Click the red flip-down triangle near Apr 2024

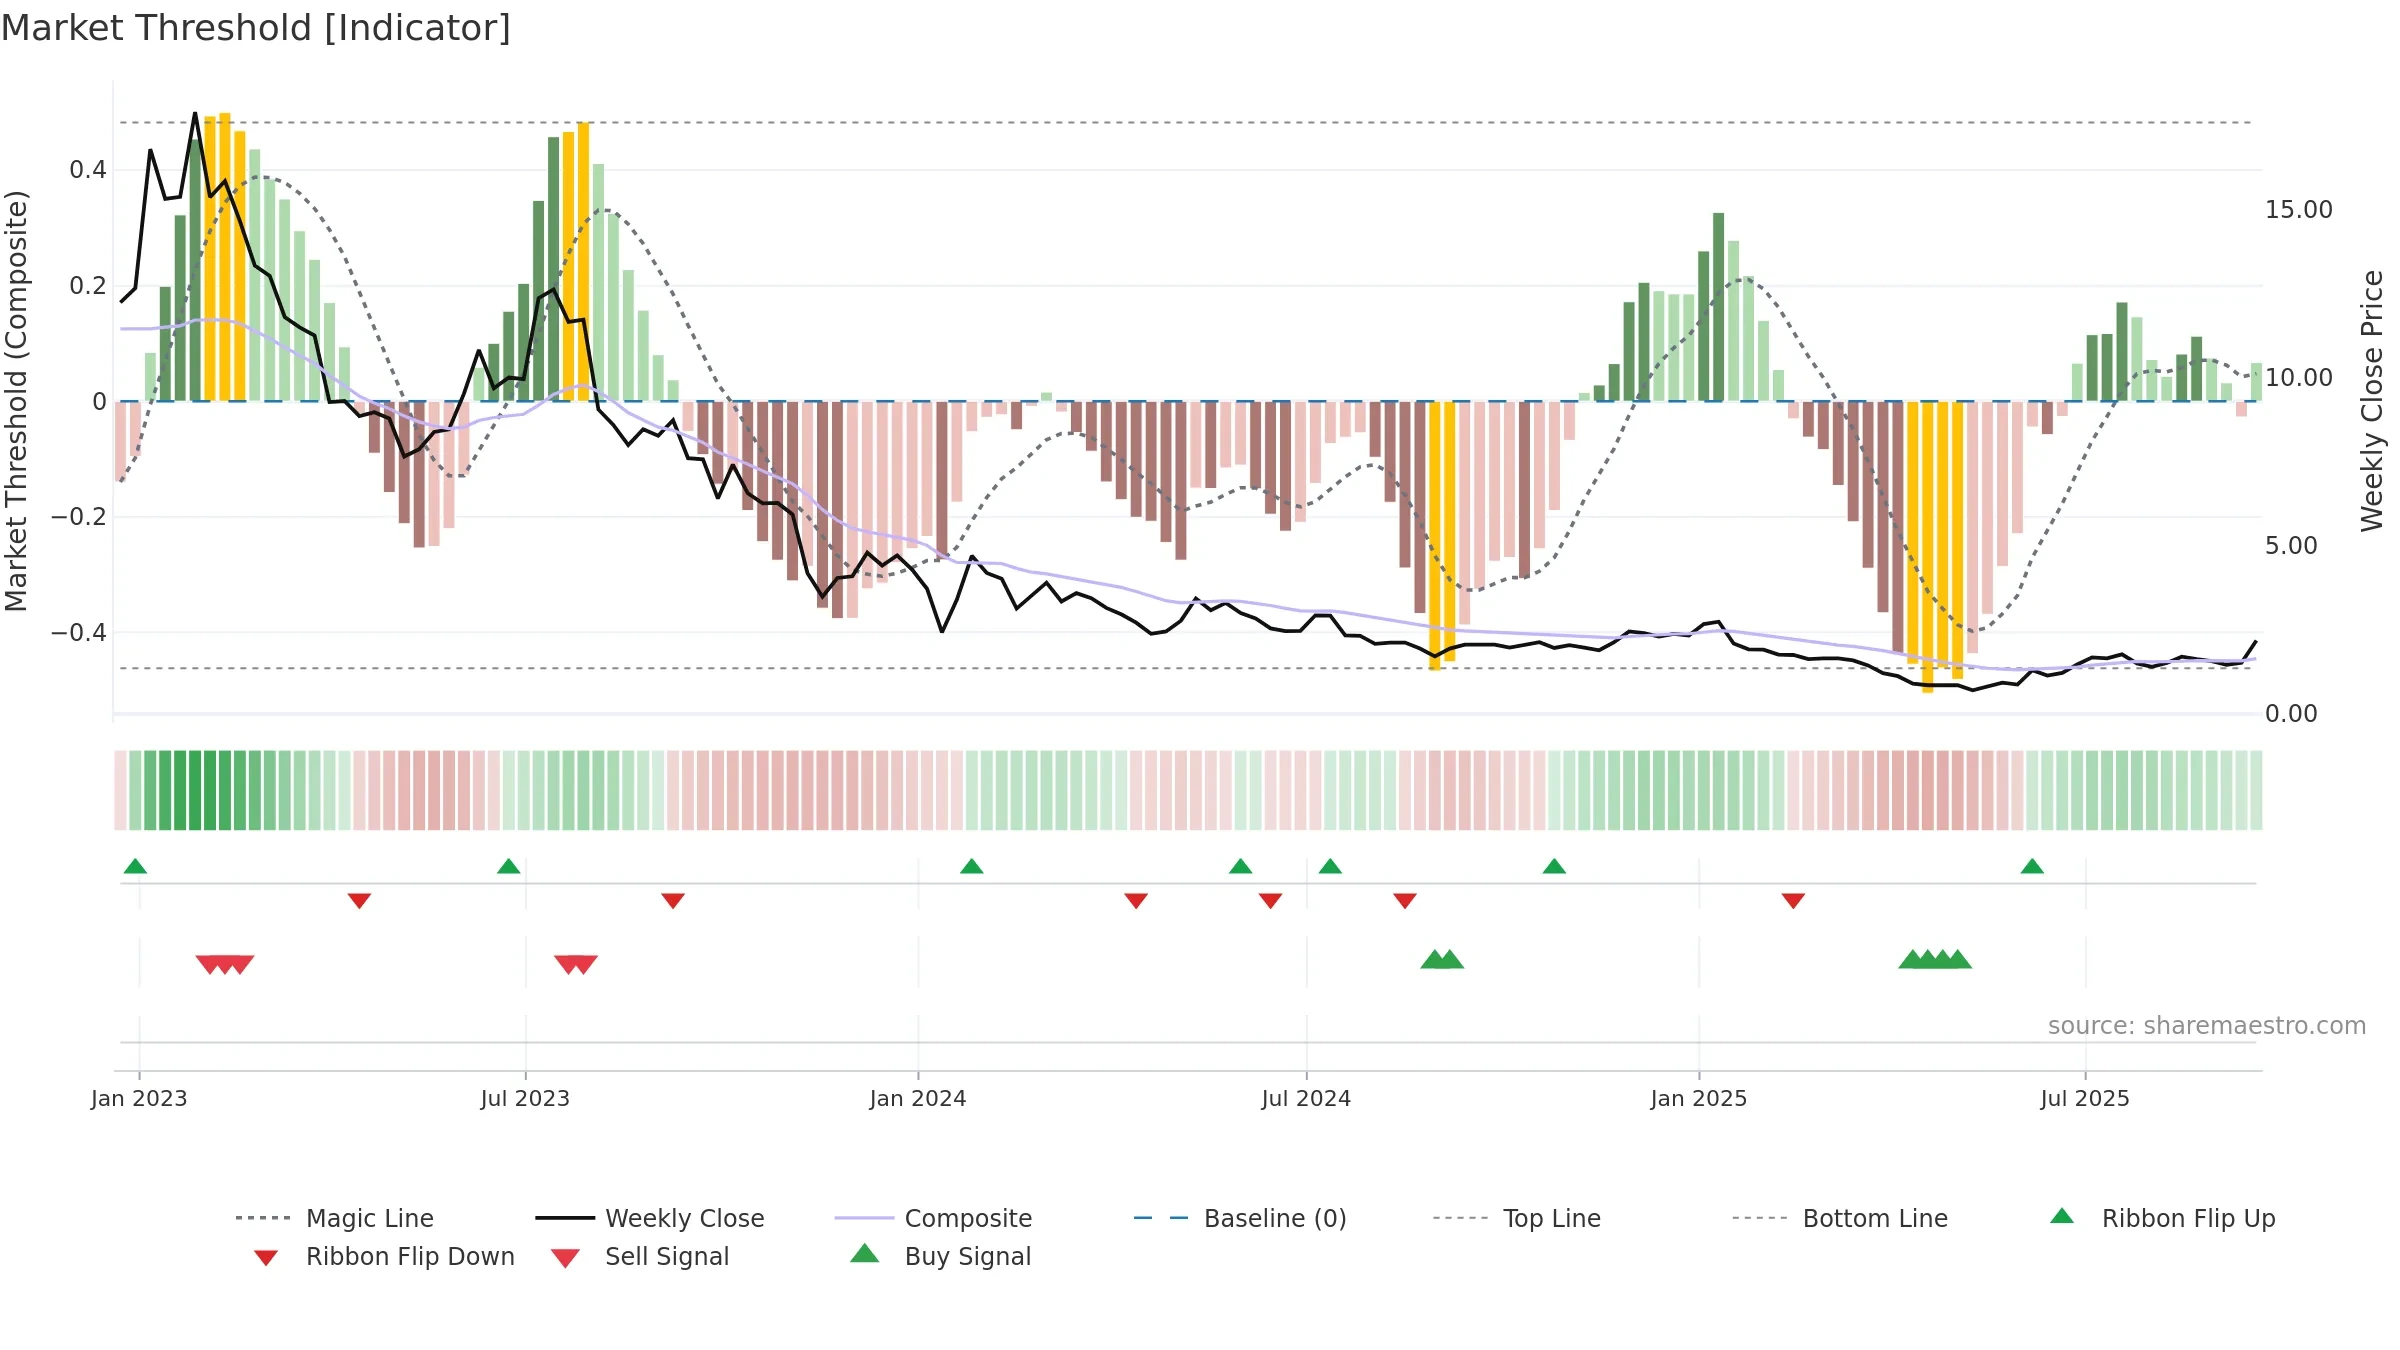[1136, 901]
